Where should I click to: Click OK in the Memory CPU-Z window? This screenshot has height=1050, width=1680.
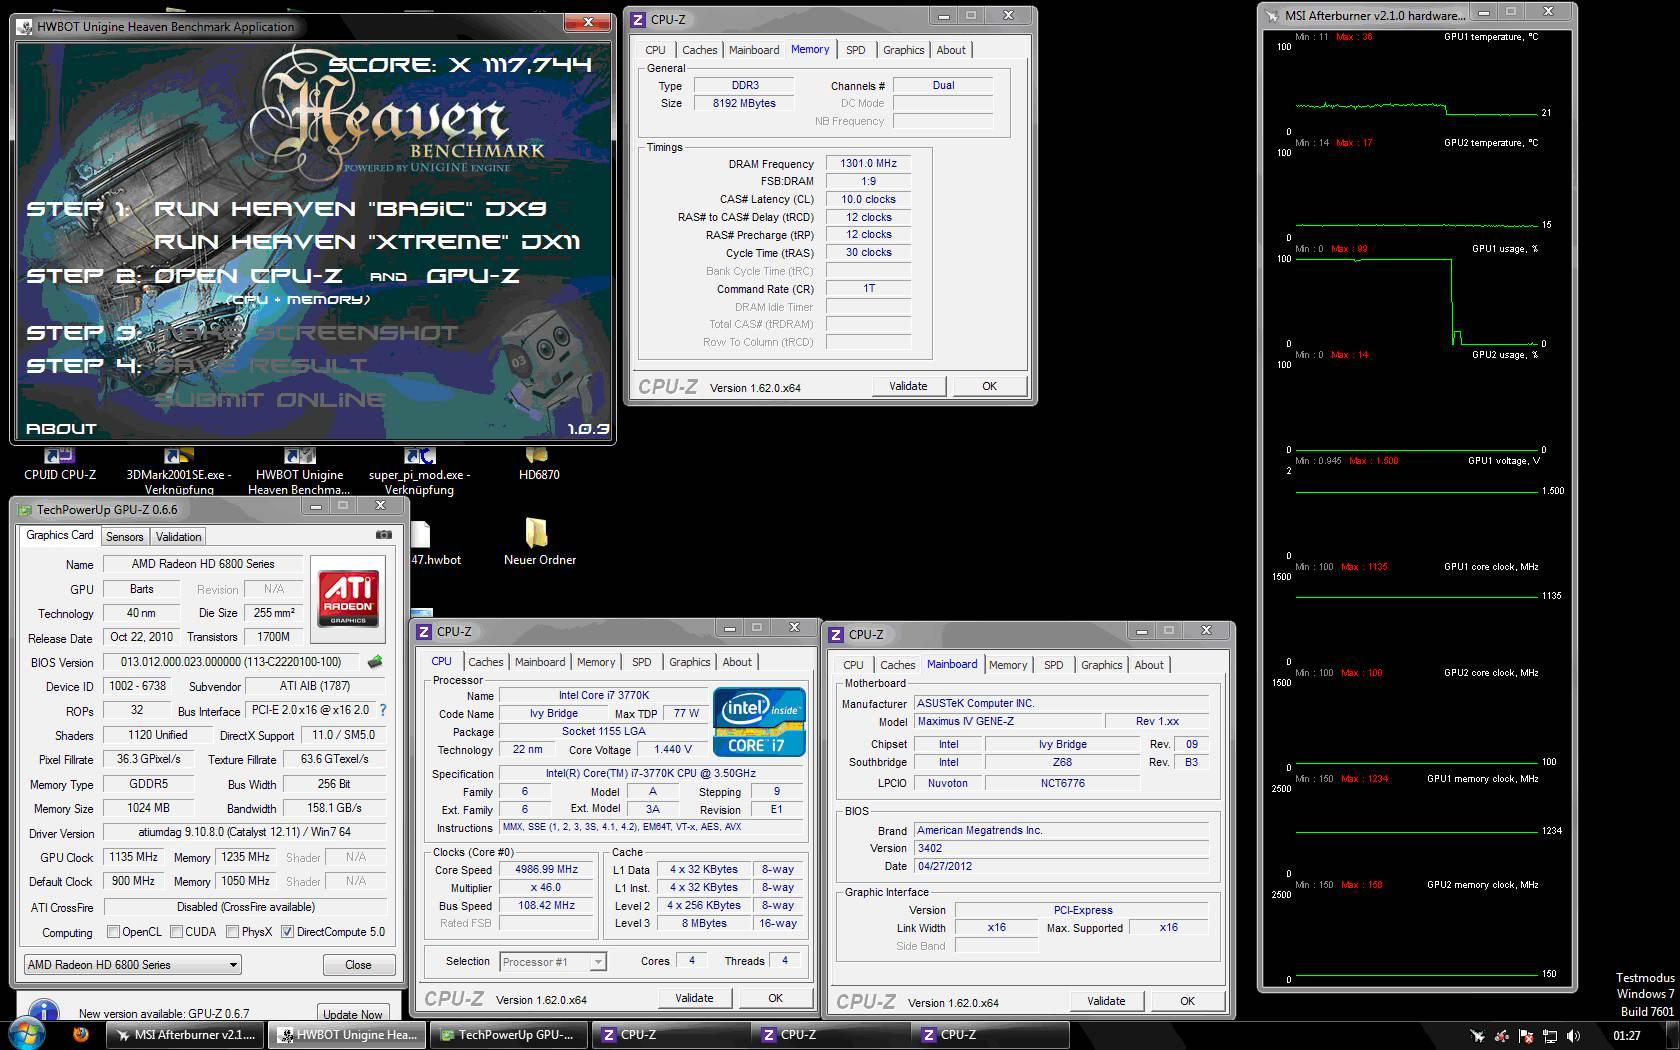tap(989, 386)
